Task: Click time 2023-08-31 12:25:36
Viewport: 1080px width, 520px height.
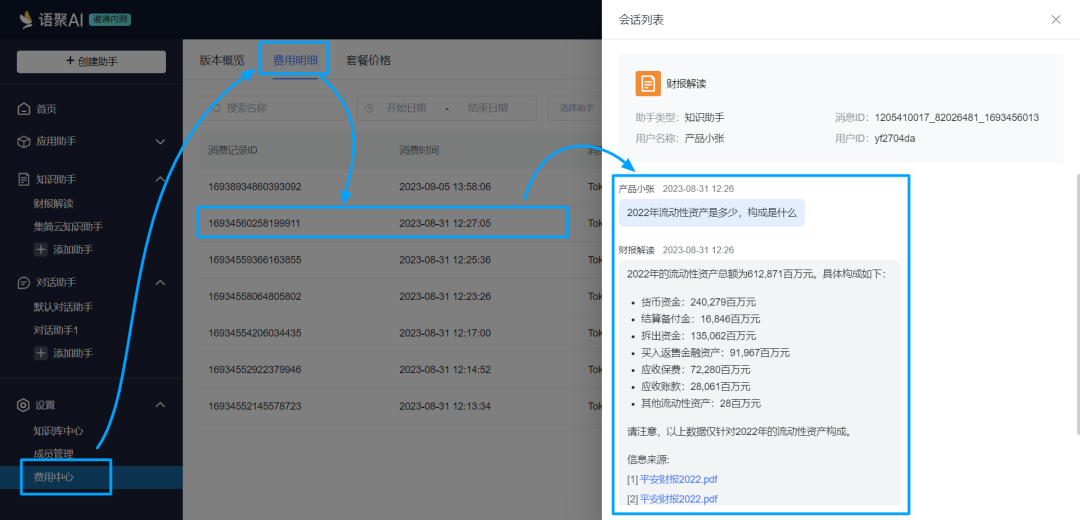Action: pyautogui.click(x=445, y=260)
